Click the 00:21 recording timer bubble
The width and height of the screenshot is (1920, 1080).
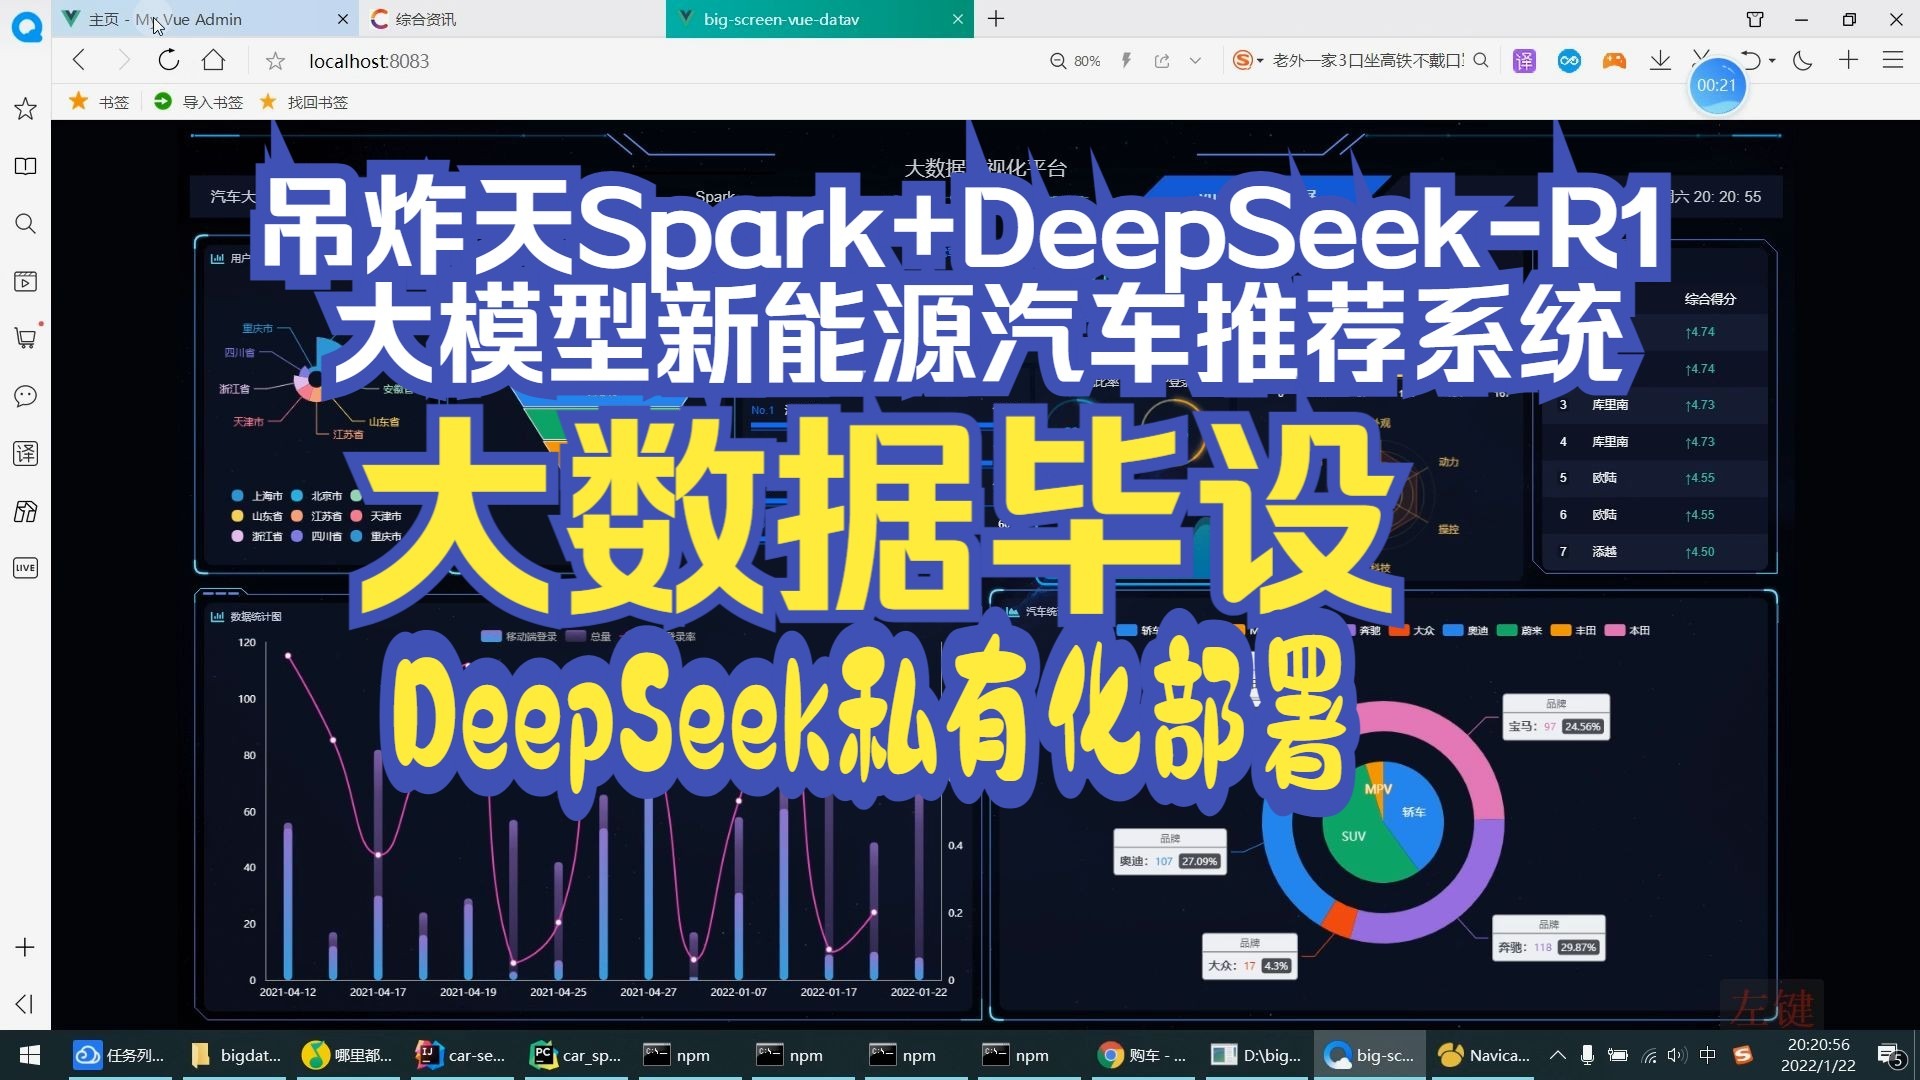[1717, 86]
